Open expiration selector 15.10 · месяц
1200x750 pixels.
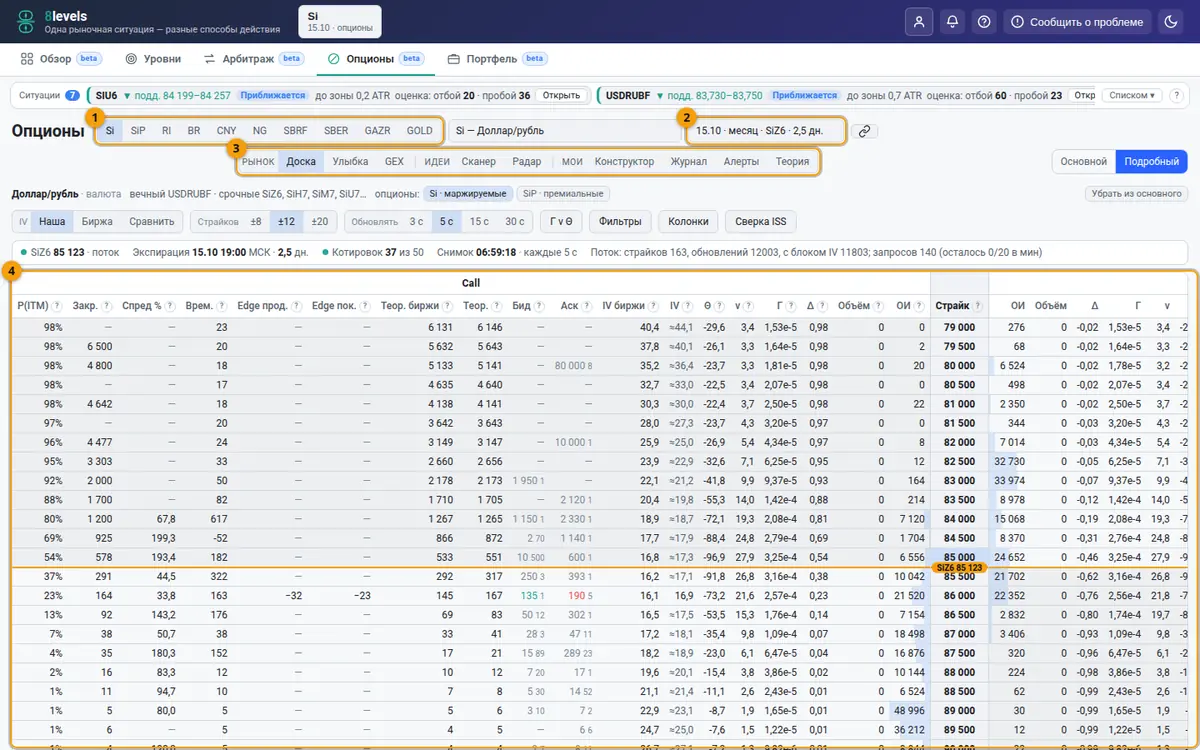pos(766,131)
